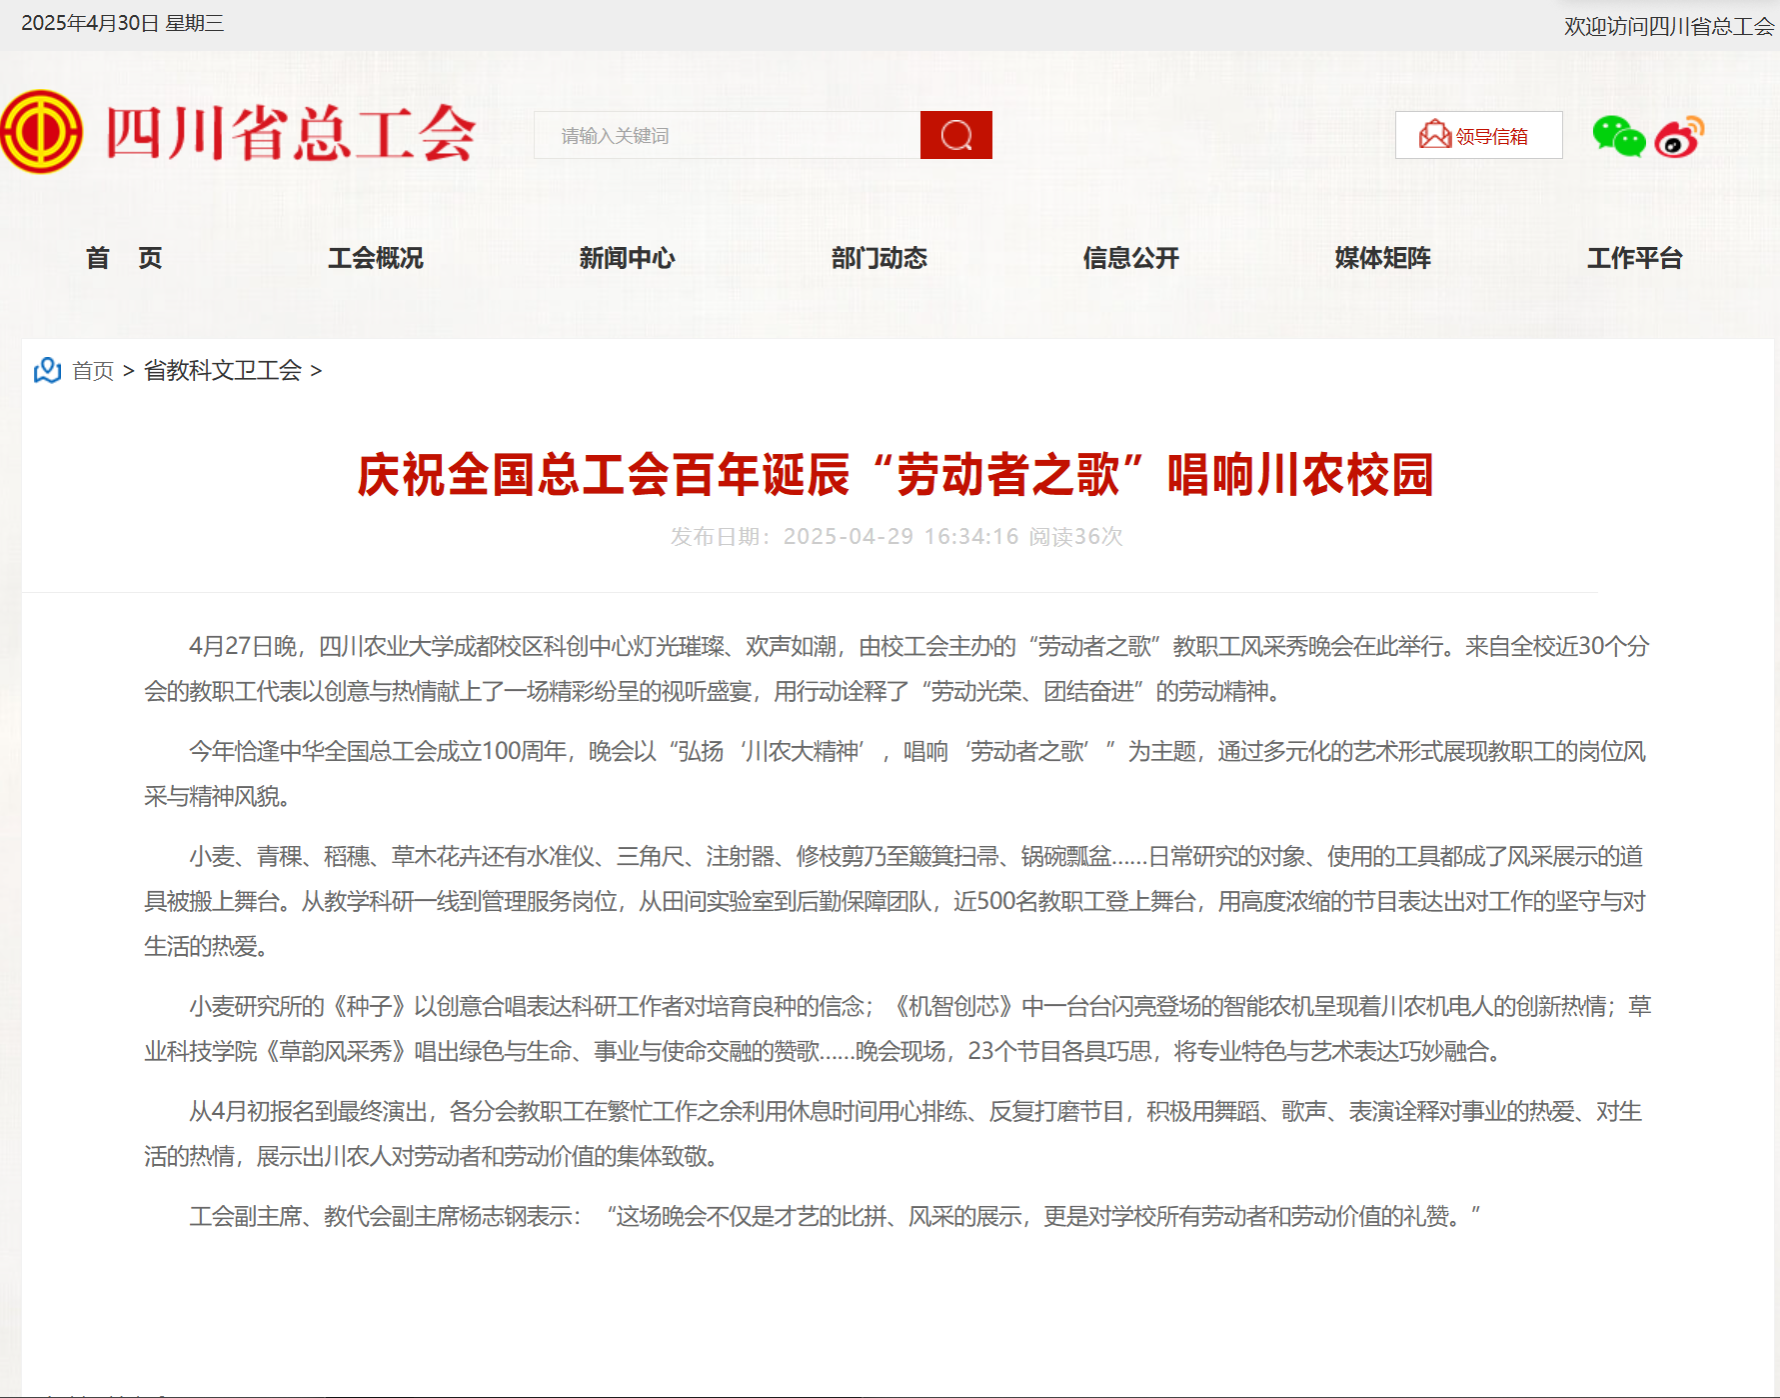Viewport: 1780px width, 1398px height.
Task: Click the 发布日期 publish date line
Action: [x=896, y=537]
